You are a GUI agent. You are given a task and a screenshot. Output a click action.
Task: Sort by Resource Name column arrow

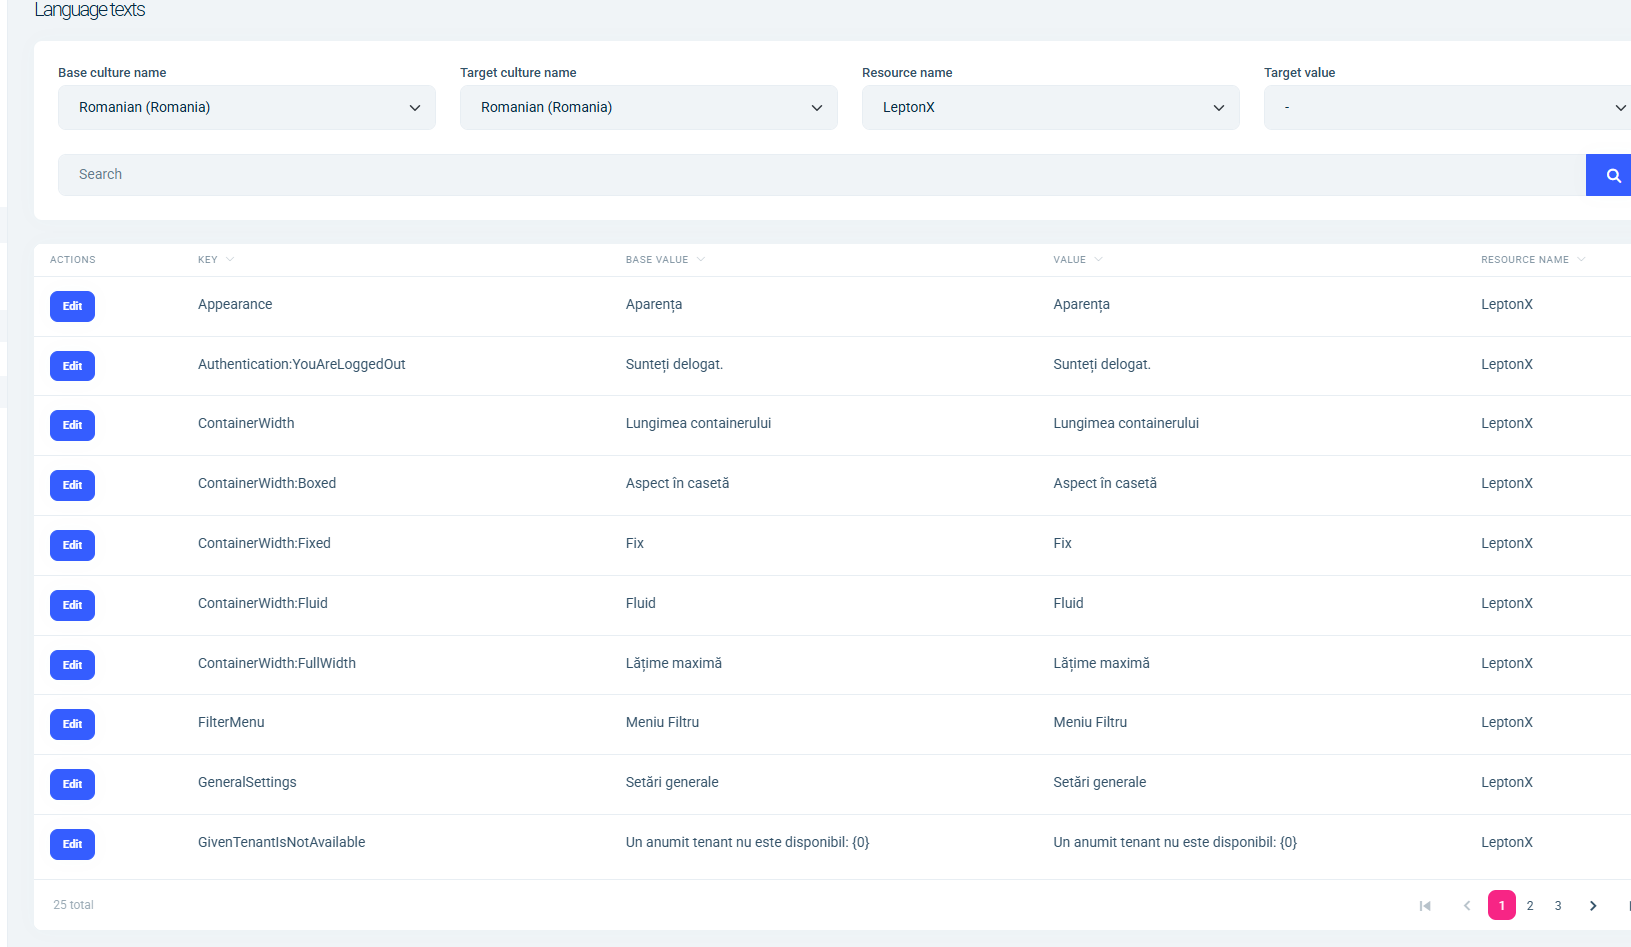coord(1581,260)
